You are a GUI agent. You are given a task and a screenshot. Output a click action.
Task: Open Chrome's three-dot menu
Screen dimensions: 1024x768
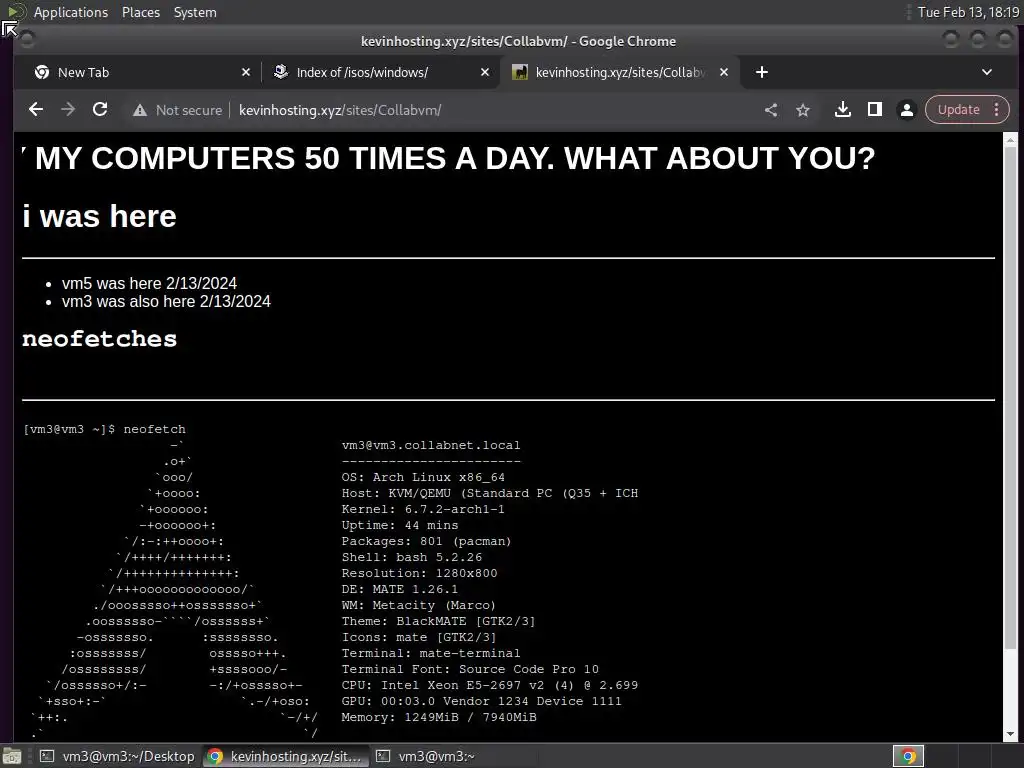[997, 110]
